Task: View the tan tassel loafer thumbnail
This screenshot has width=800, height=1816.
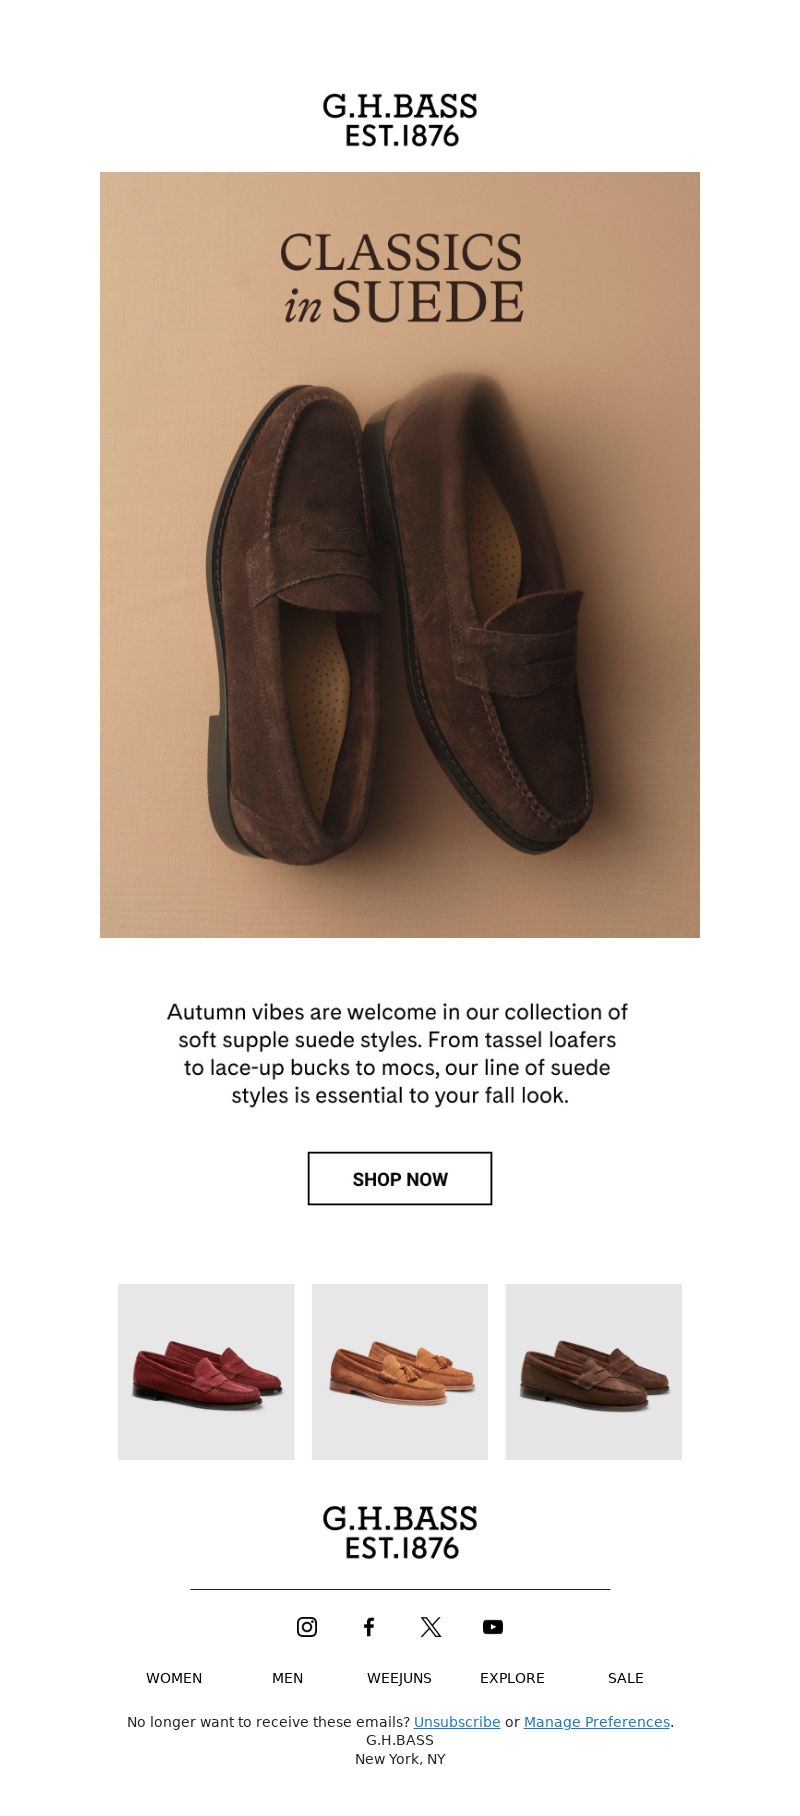Action: click(x=400, y=1372)
